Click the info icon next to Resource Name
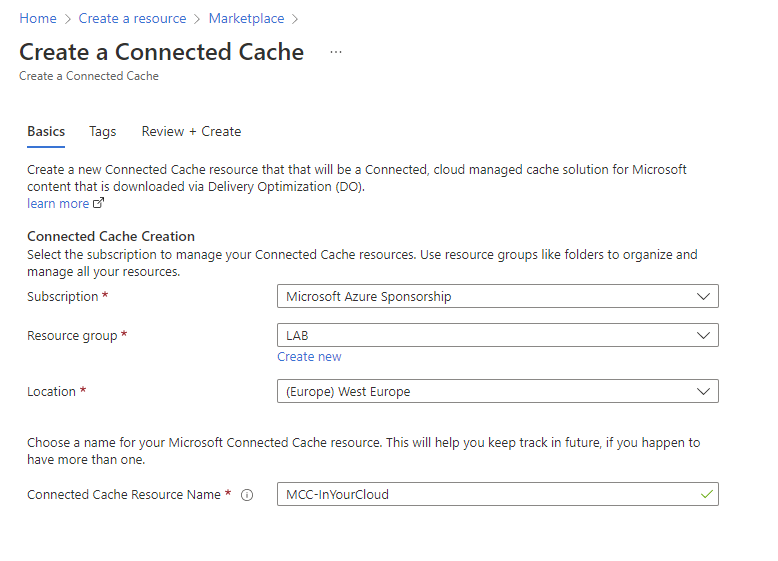The height and width of the screenshot is (561, 778). tap(247, 494)
